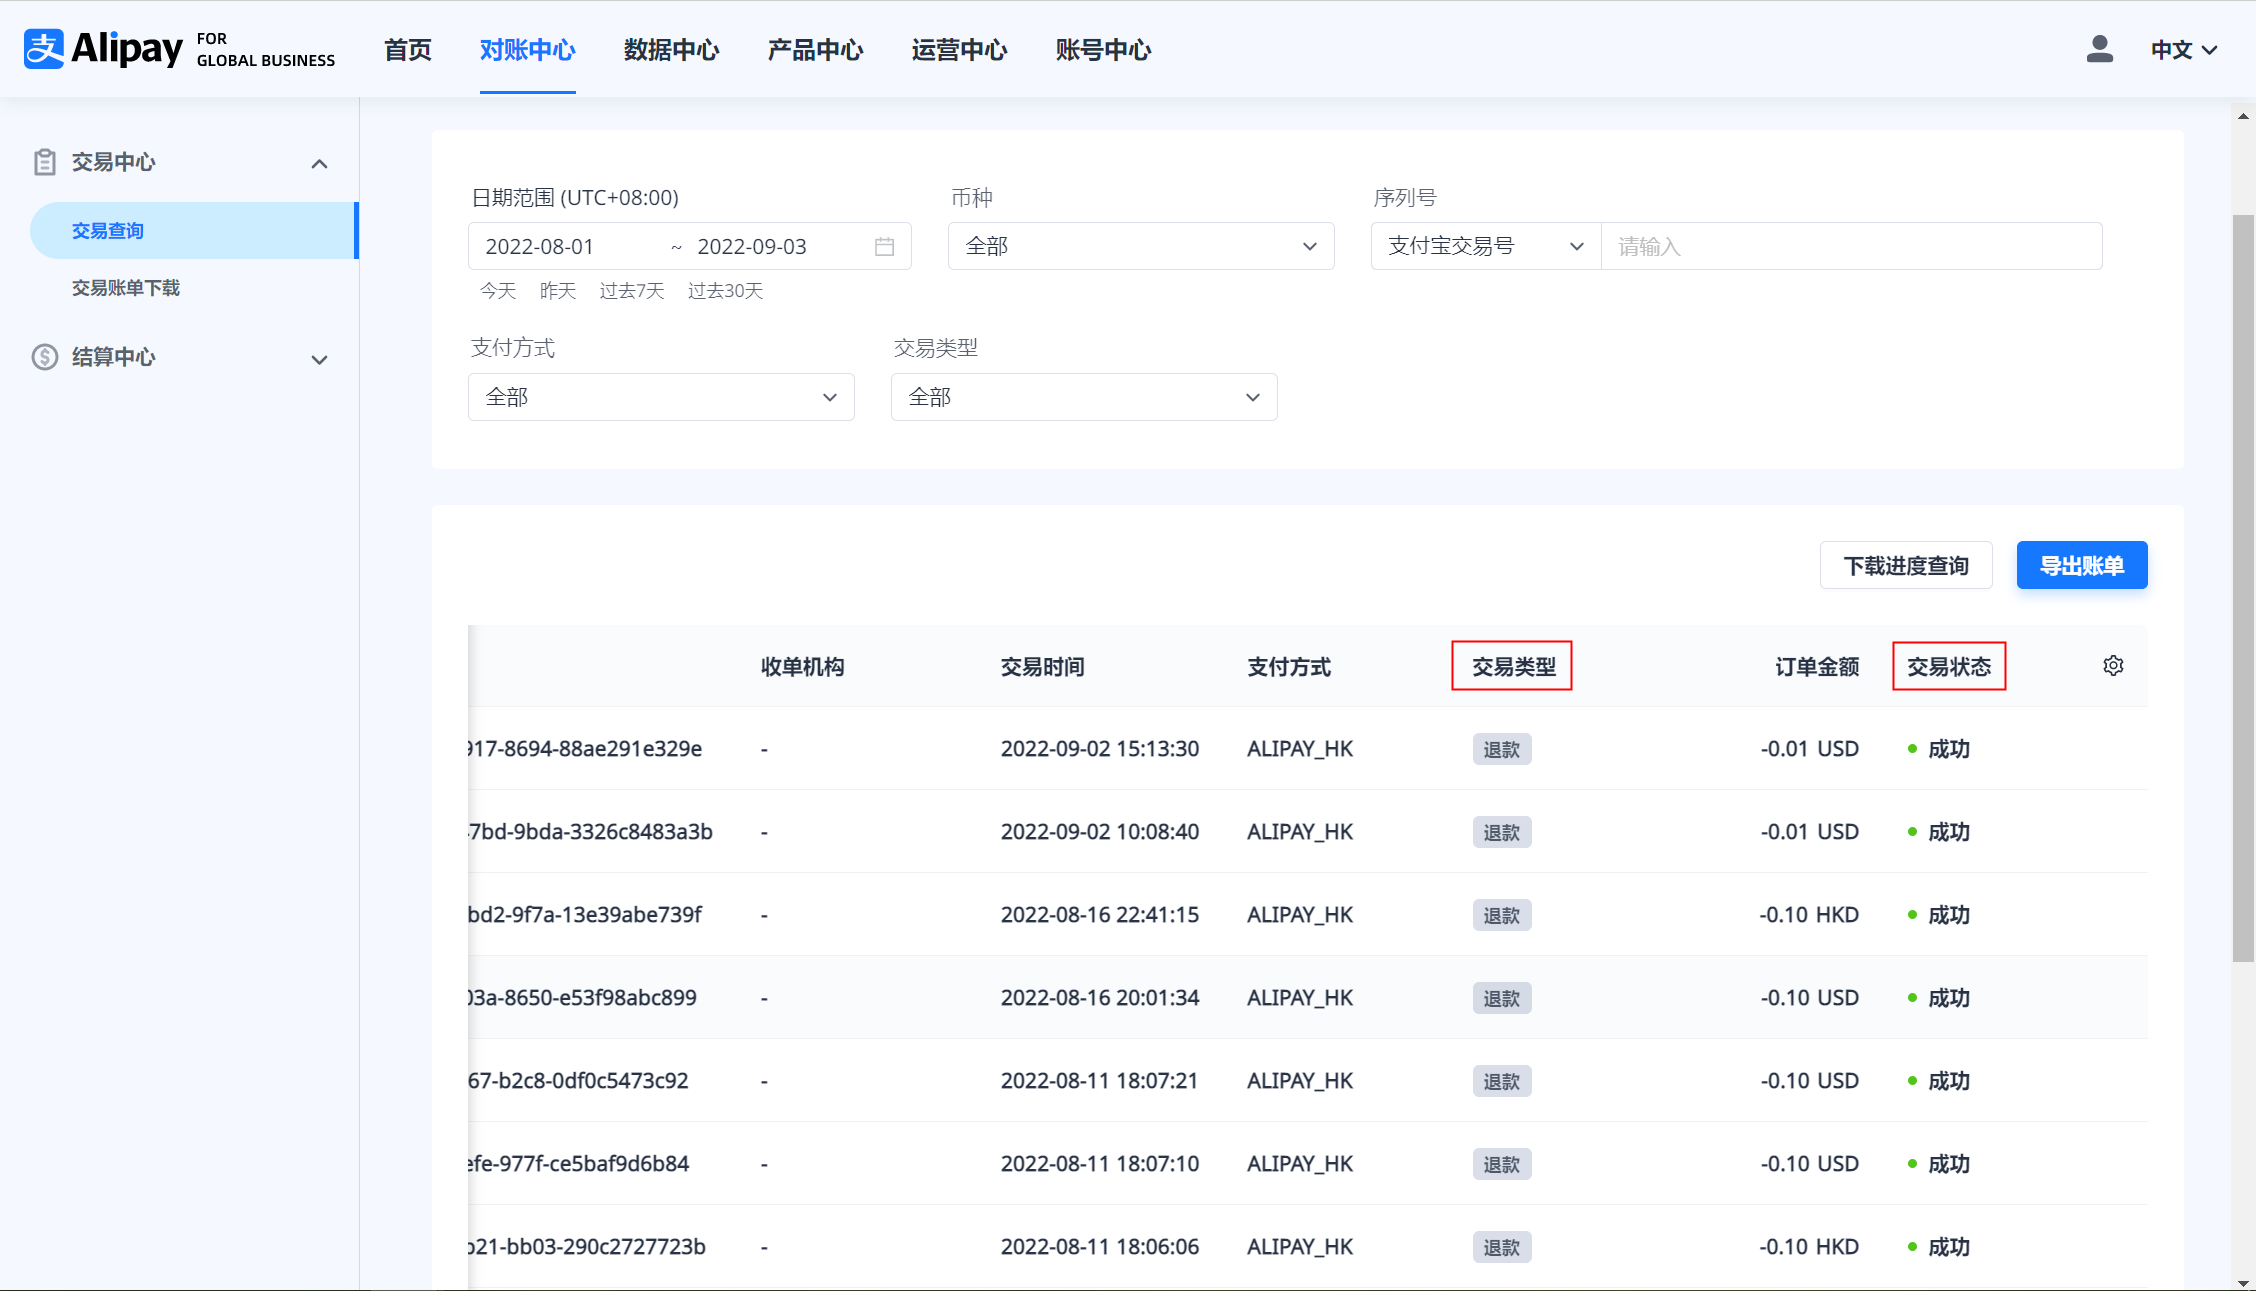Go to 数据中心 top tab
The width and height of the screenshot is (2256, 1291).
[671, 50]
